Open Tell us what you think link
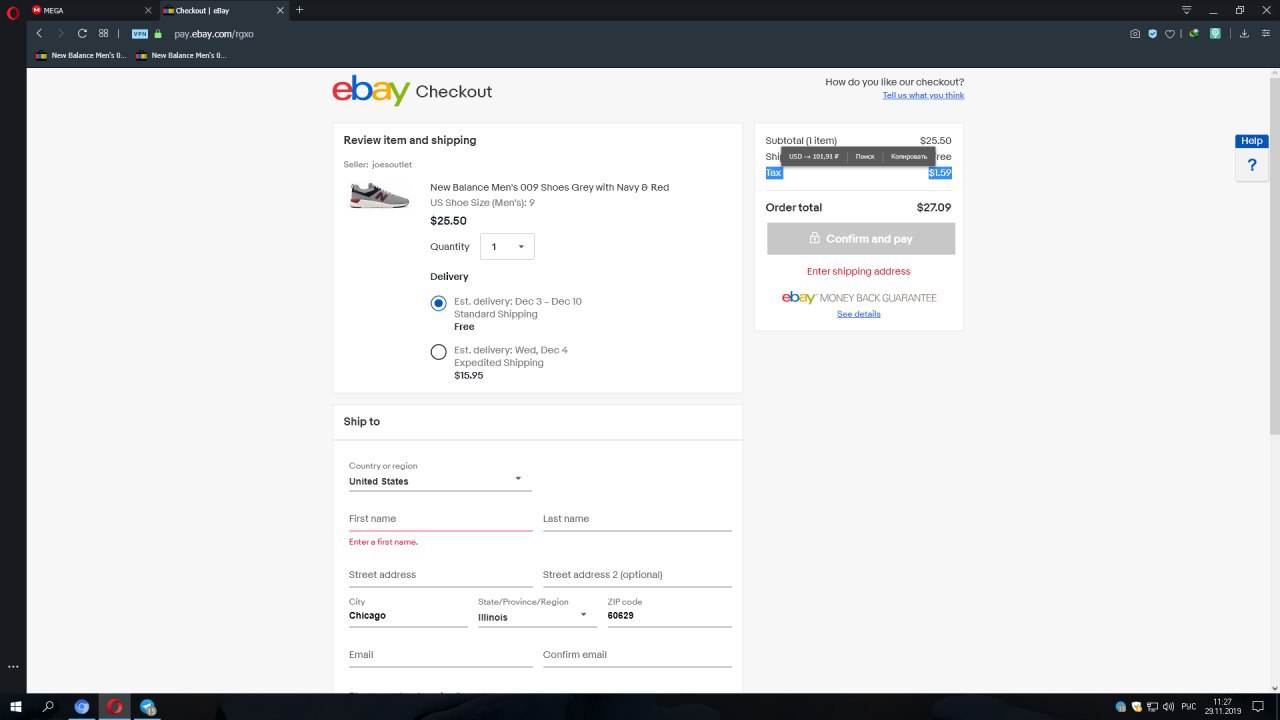The image size is (1280, 720). coord(923,95)
